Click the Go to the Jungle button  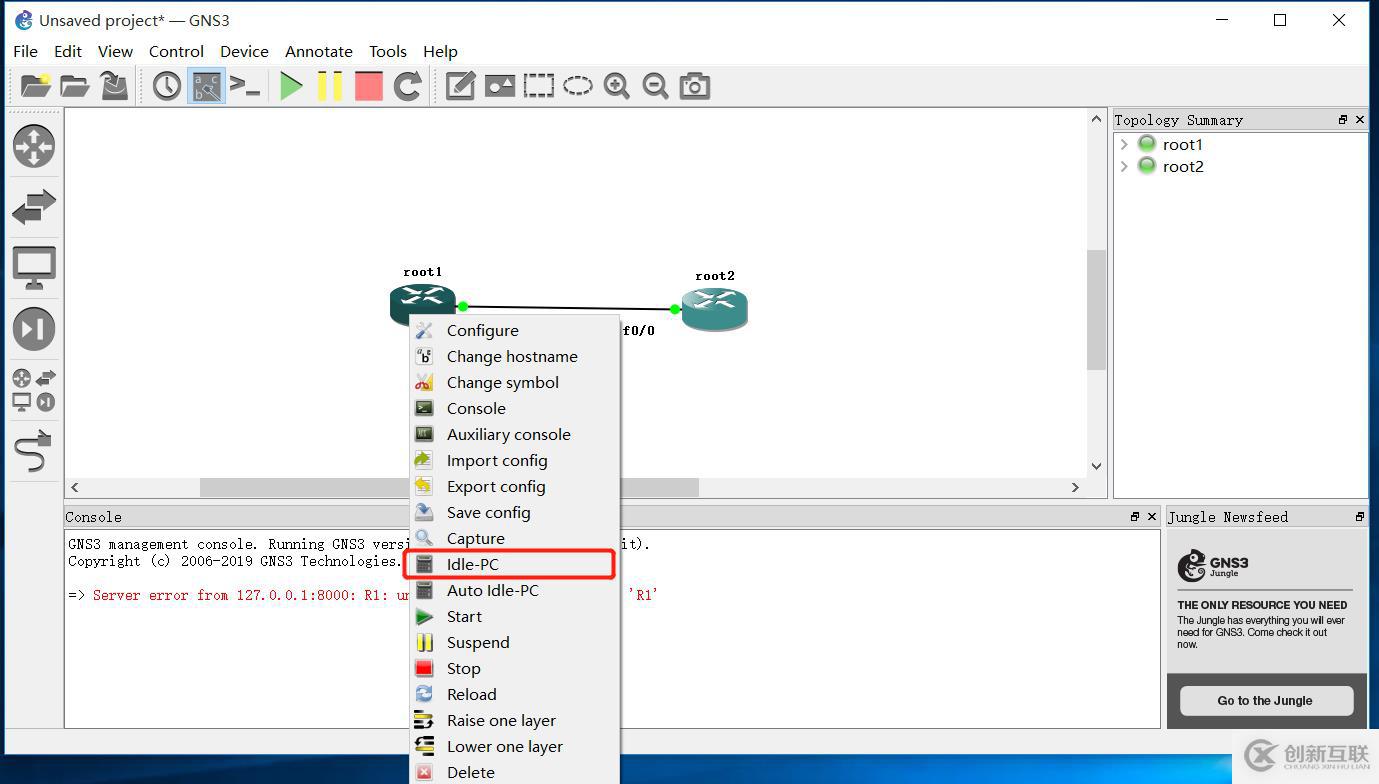[1265, 700]
